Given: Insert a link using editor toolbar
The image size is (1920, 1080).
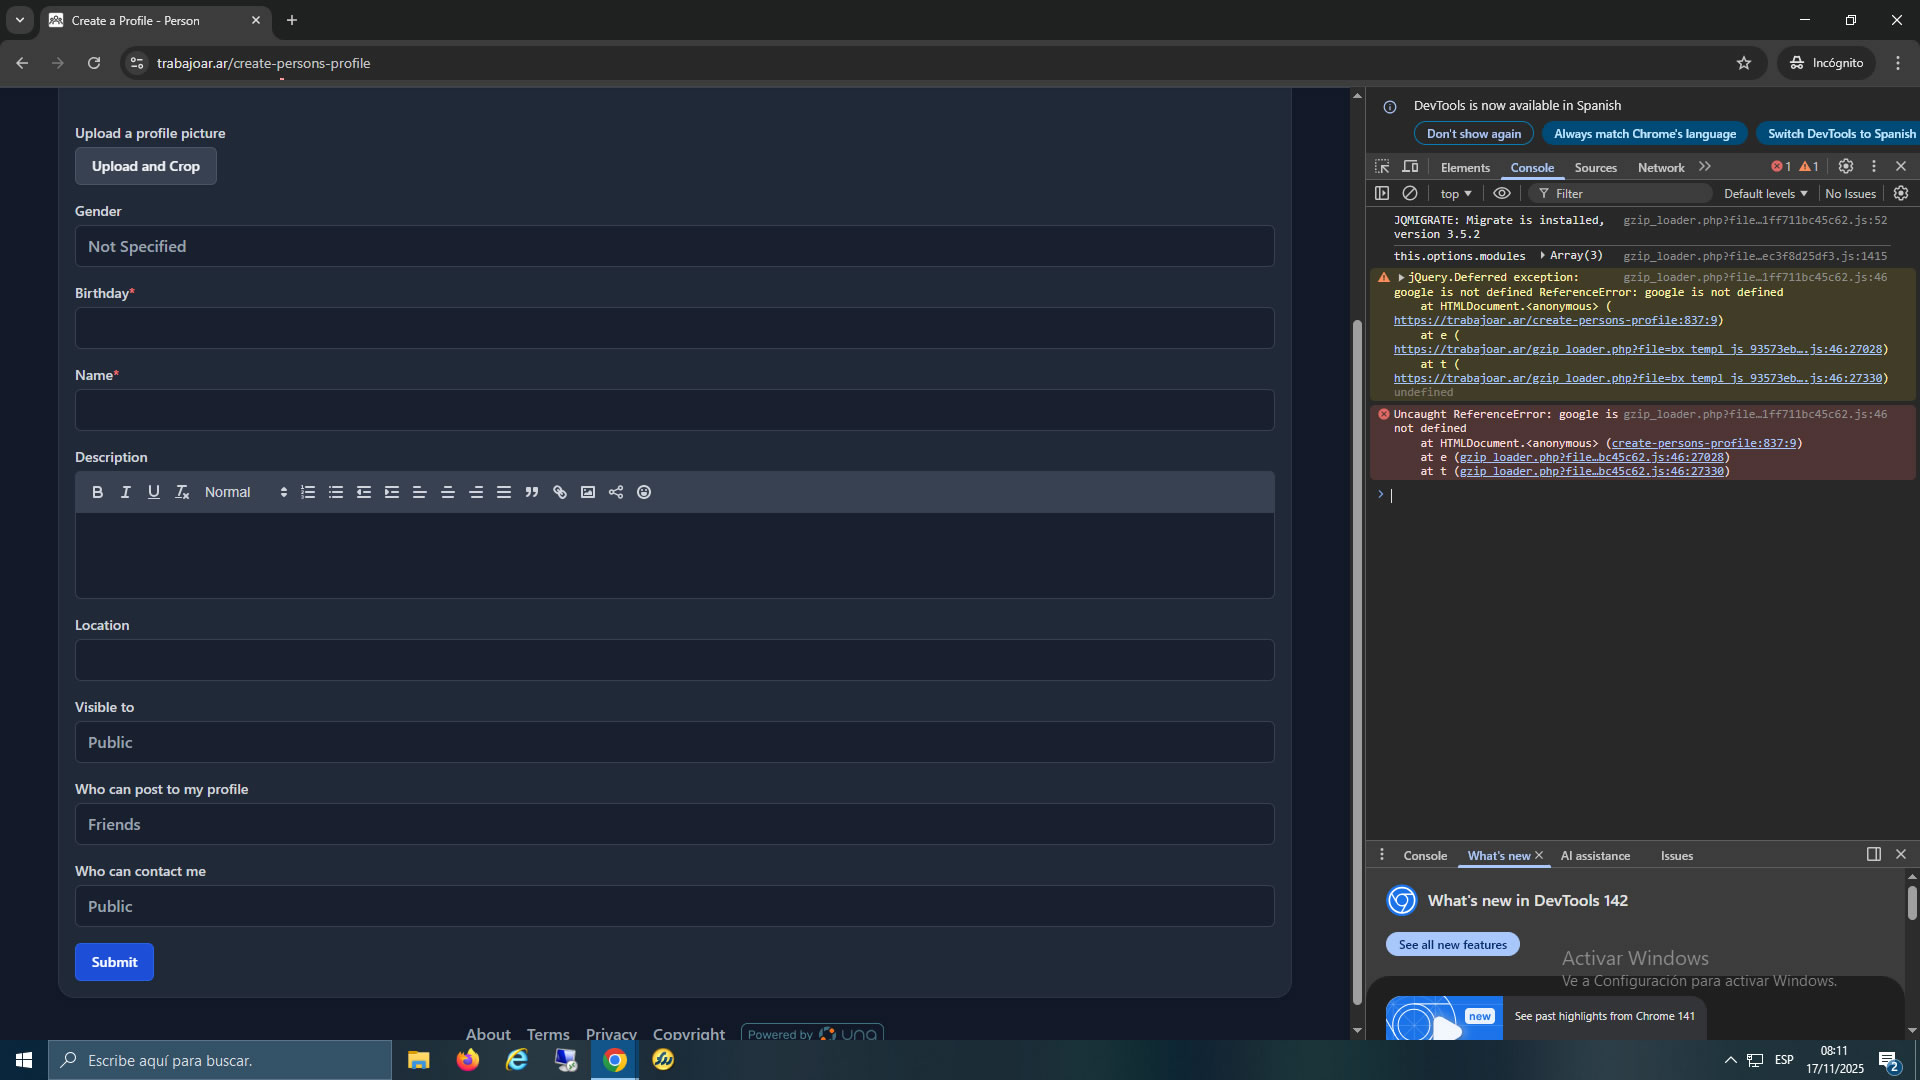Looking at the screenshot, I should pyautogui.click(x=560, y=492).
